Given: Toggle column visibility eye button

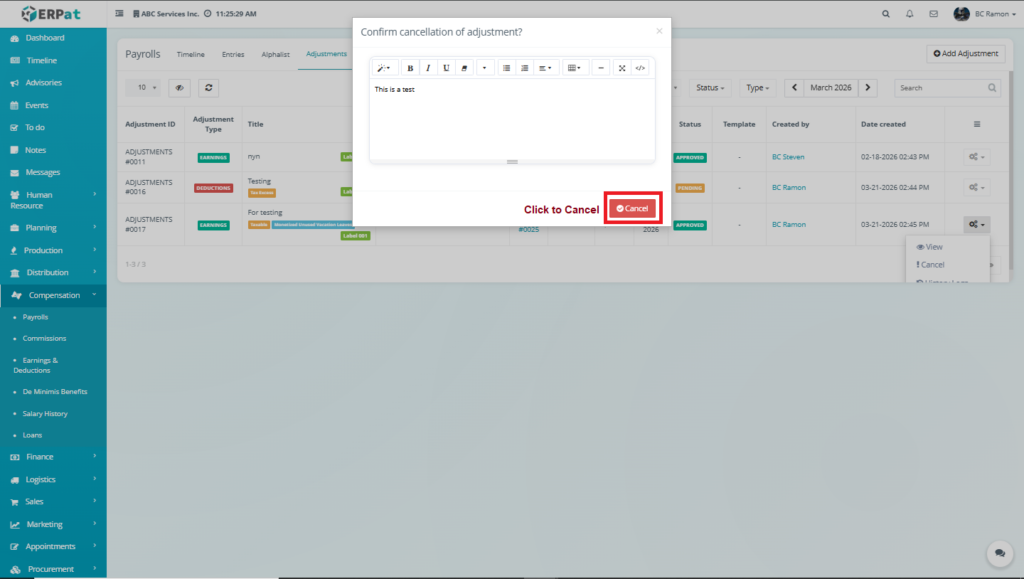Looking at the screenshot, I should (180, 87).
